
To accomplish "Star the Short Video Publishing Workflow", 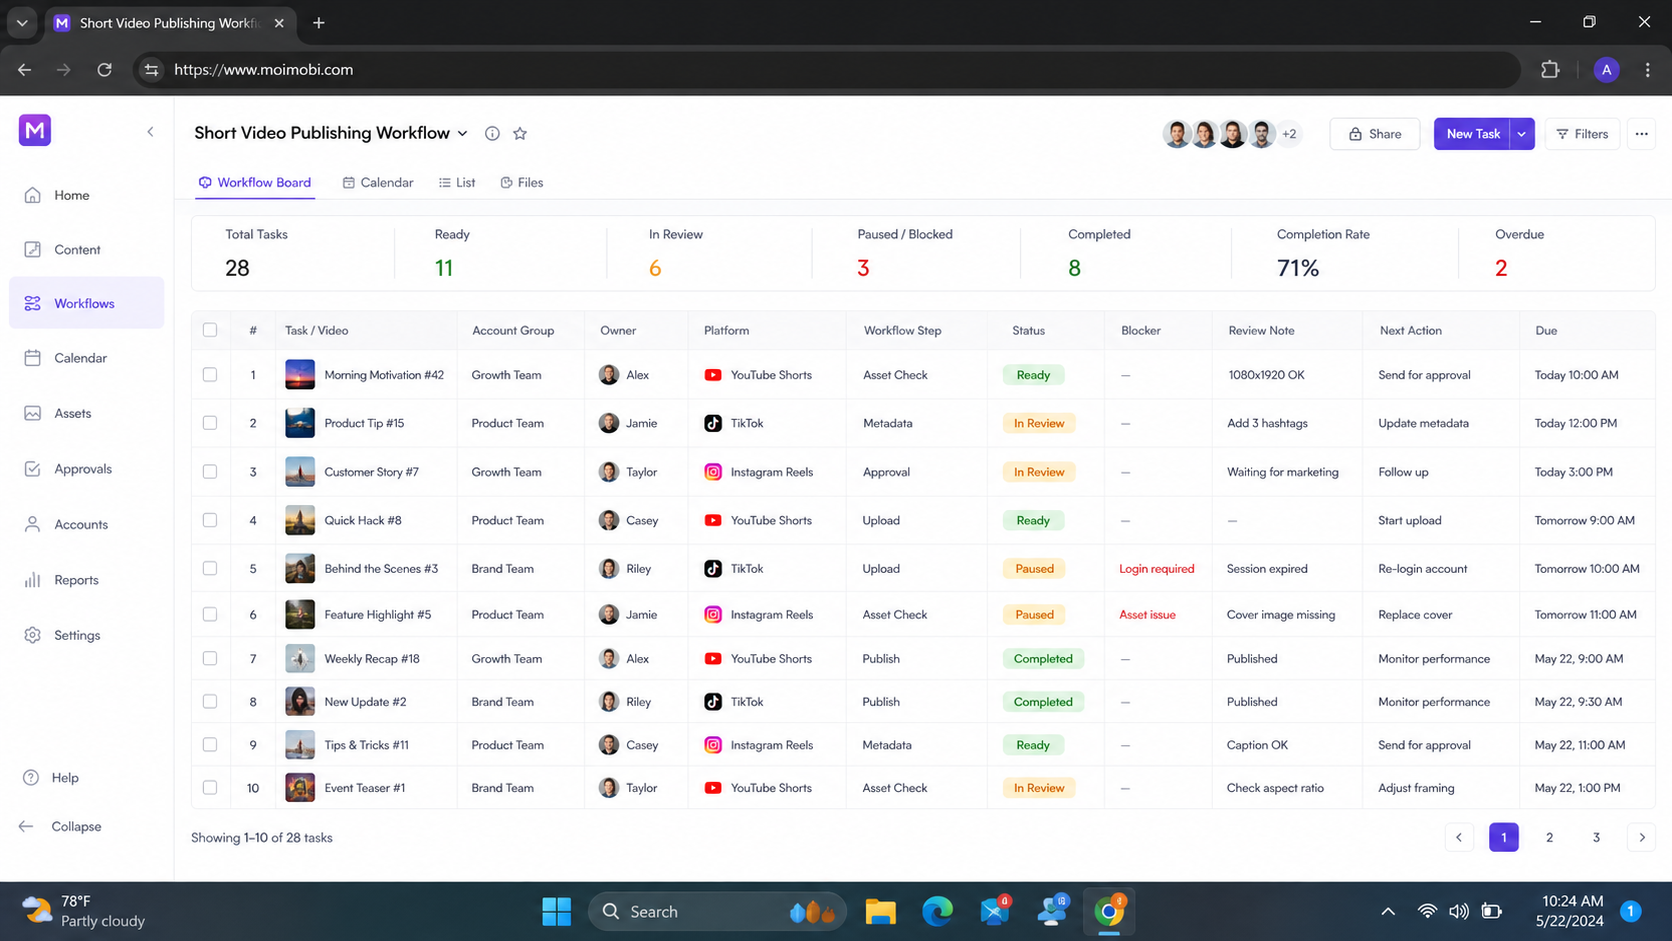I will click(520, 133).
